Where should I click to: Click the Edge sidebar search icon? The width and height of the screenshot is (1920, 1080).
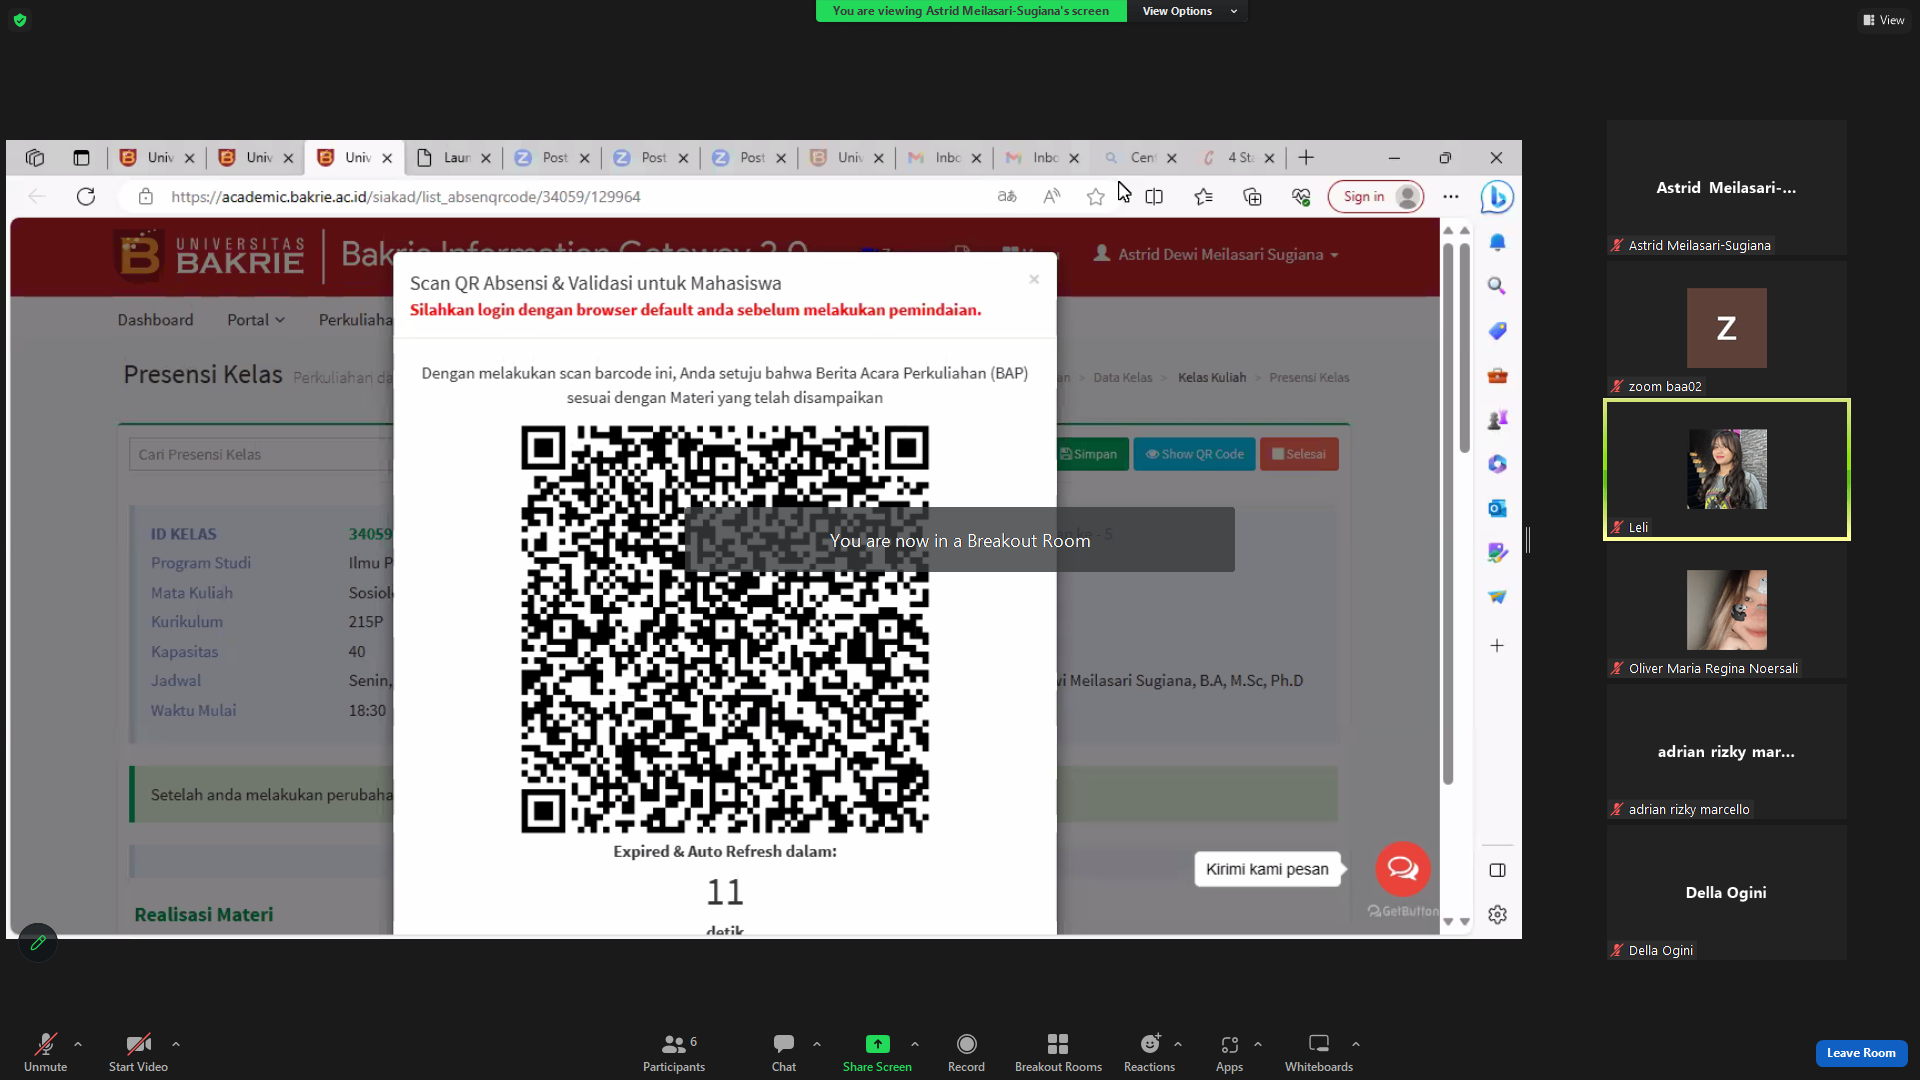tap(1497, 286)
